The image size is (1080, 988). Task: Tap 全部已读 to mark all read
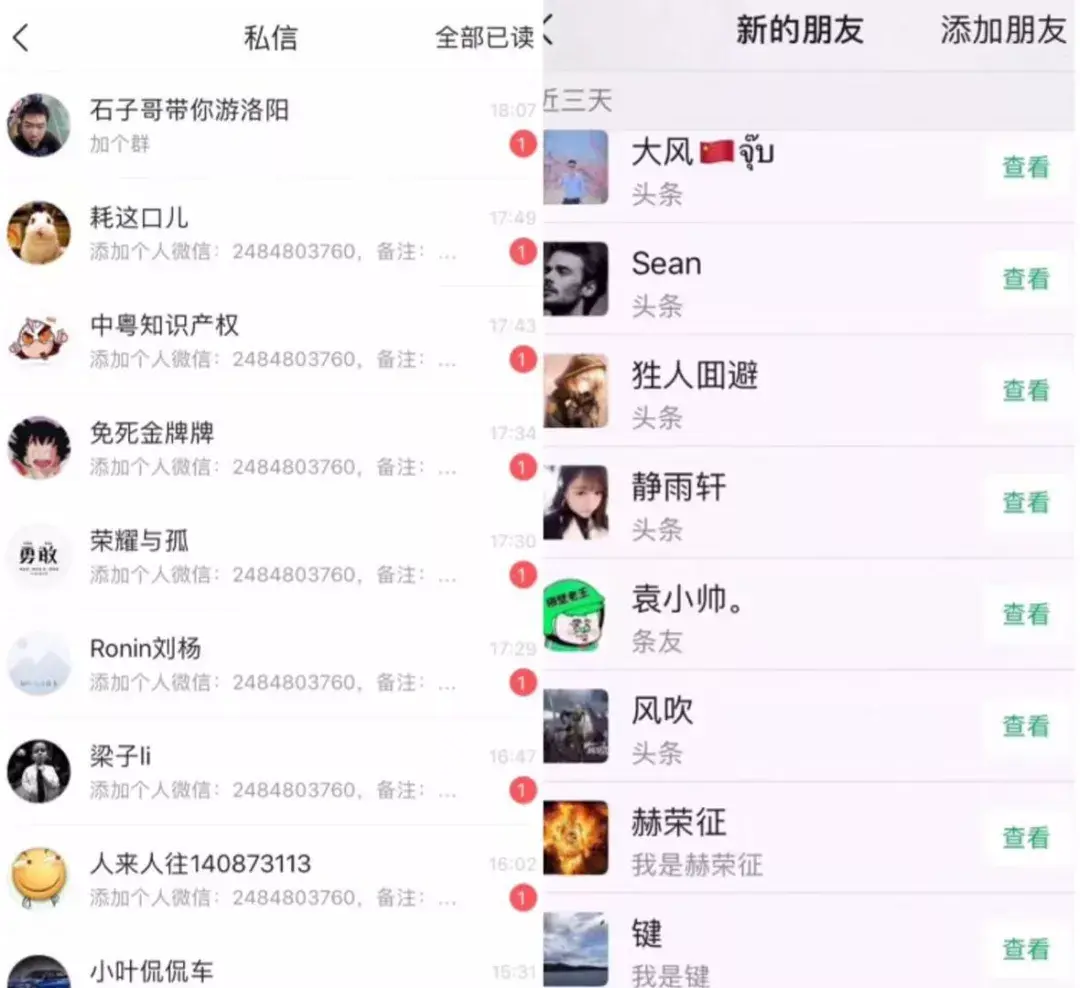(484, 38)
